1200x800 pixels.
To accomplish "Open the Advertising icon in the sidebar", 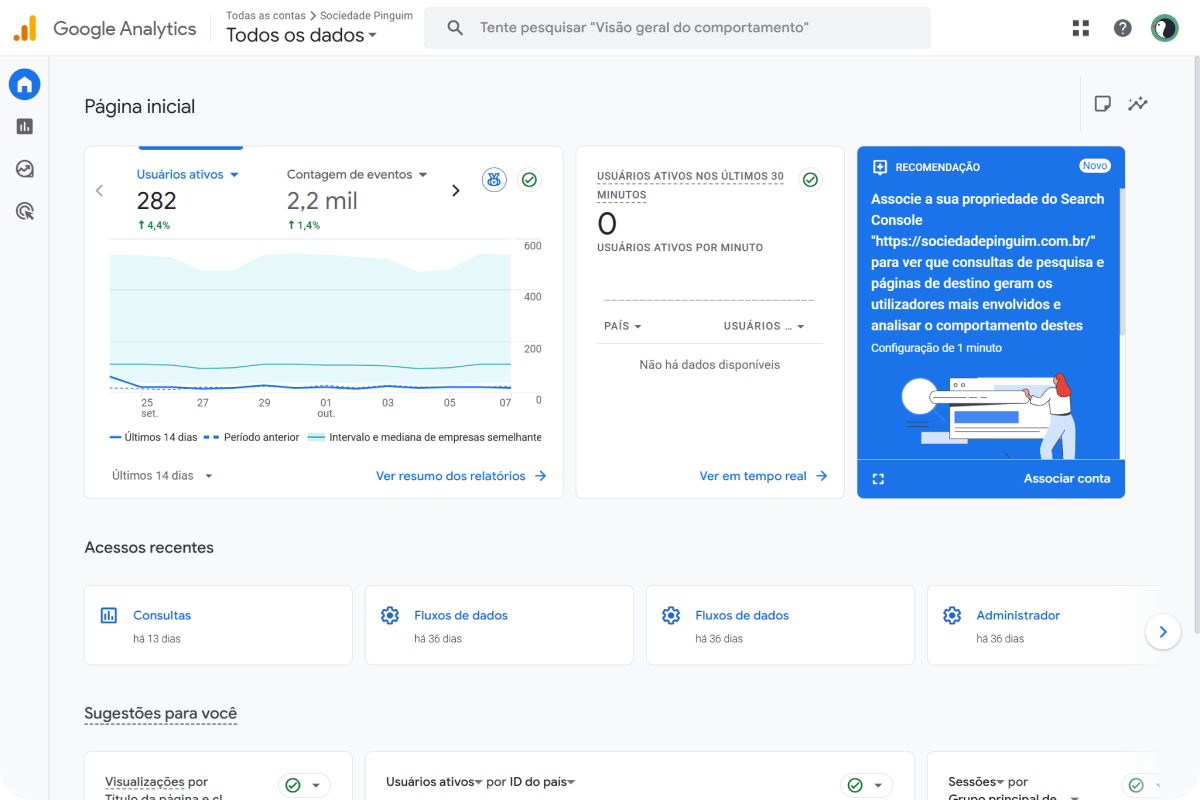I will tap(25, 211).
